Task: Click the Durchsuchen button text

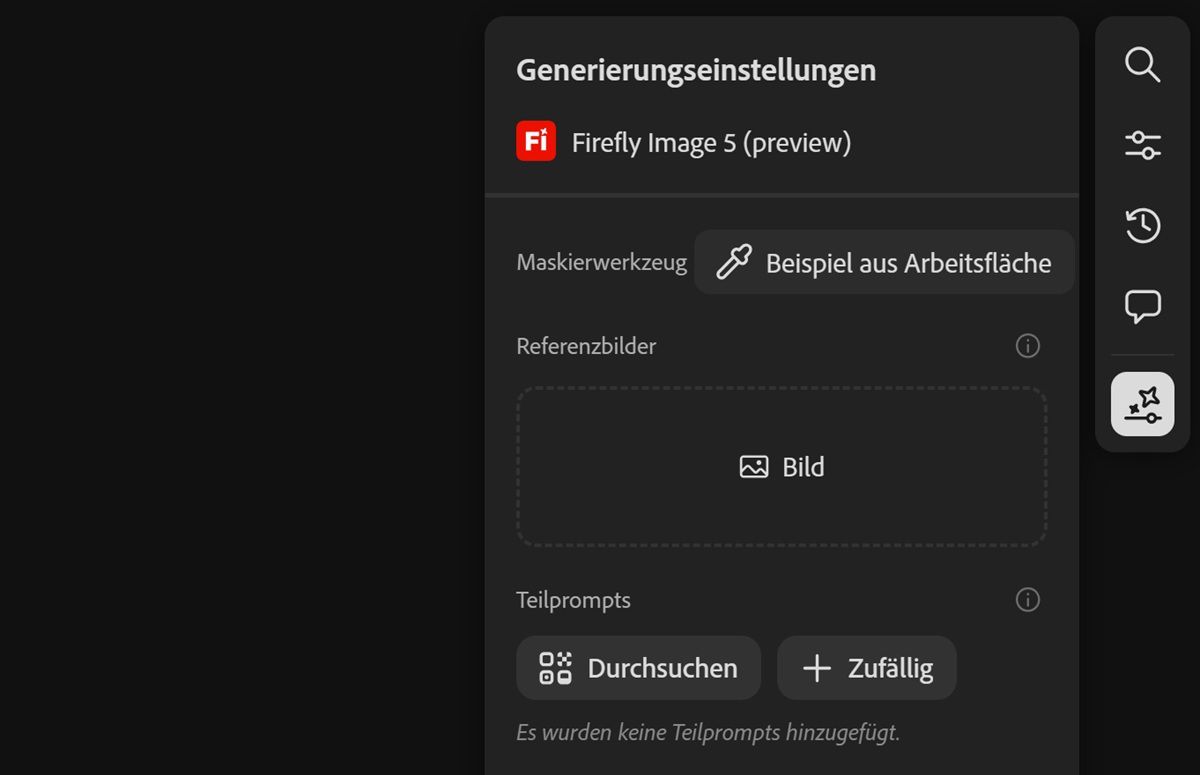Action: (662, 668)
